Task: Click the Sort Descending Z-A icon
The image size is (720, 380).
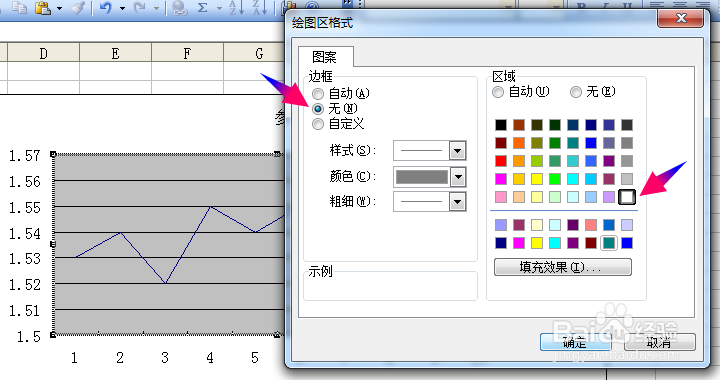Action: [259, 7]
